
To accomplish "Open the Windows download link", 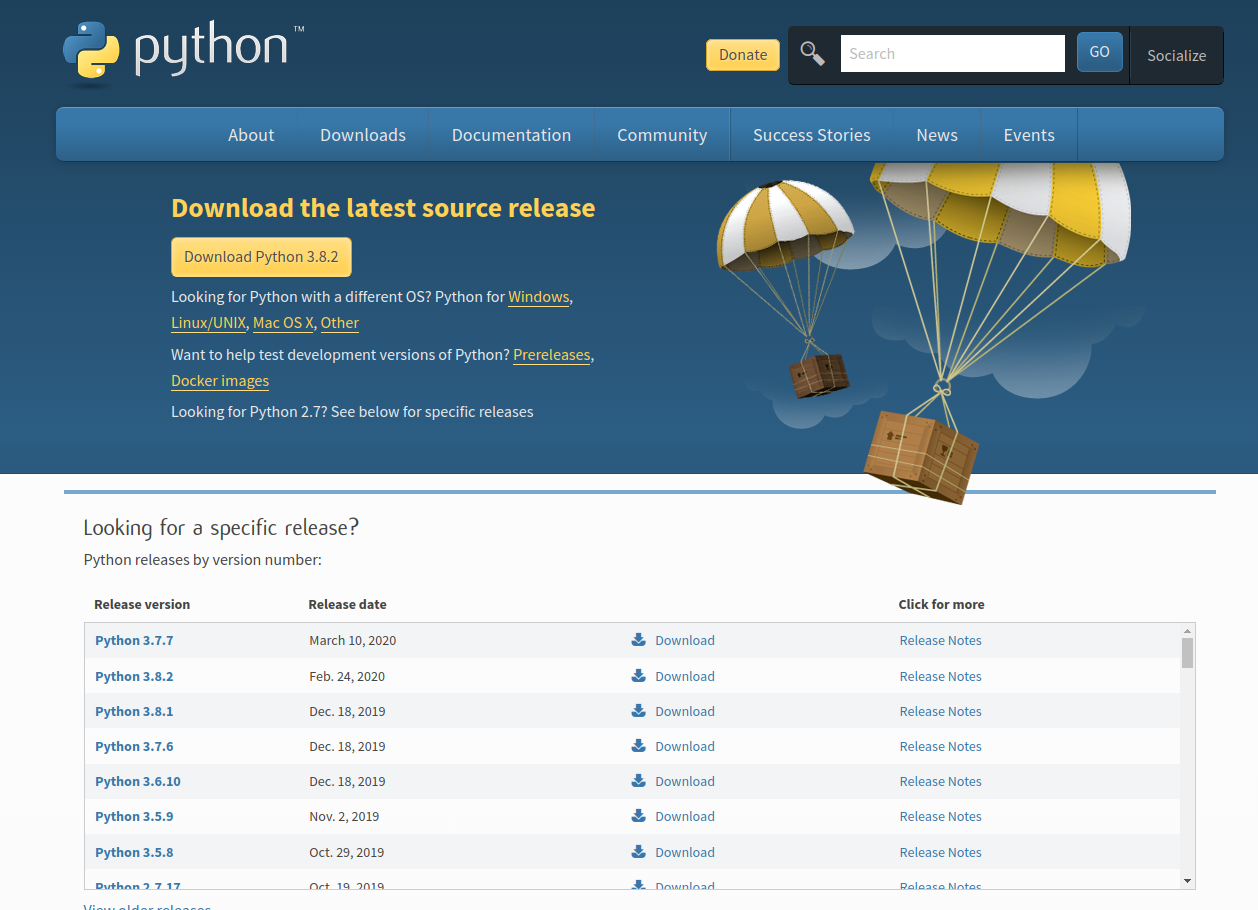I will [x=539, y=297].
